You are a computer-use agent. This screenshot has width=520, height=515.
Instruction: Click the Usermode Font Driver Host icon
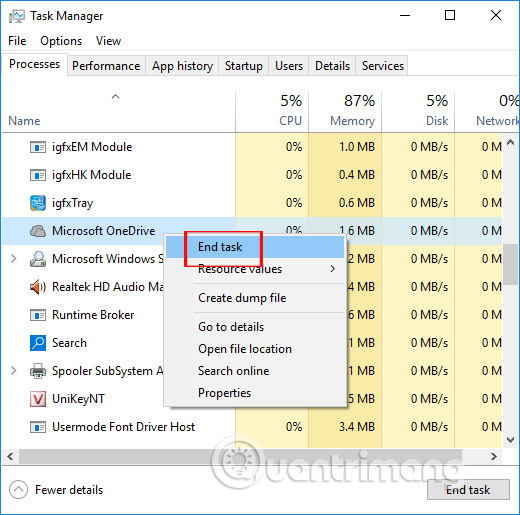pos(38,427)
